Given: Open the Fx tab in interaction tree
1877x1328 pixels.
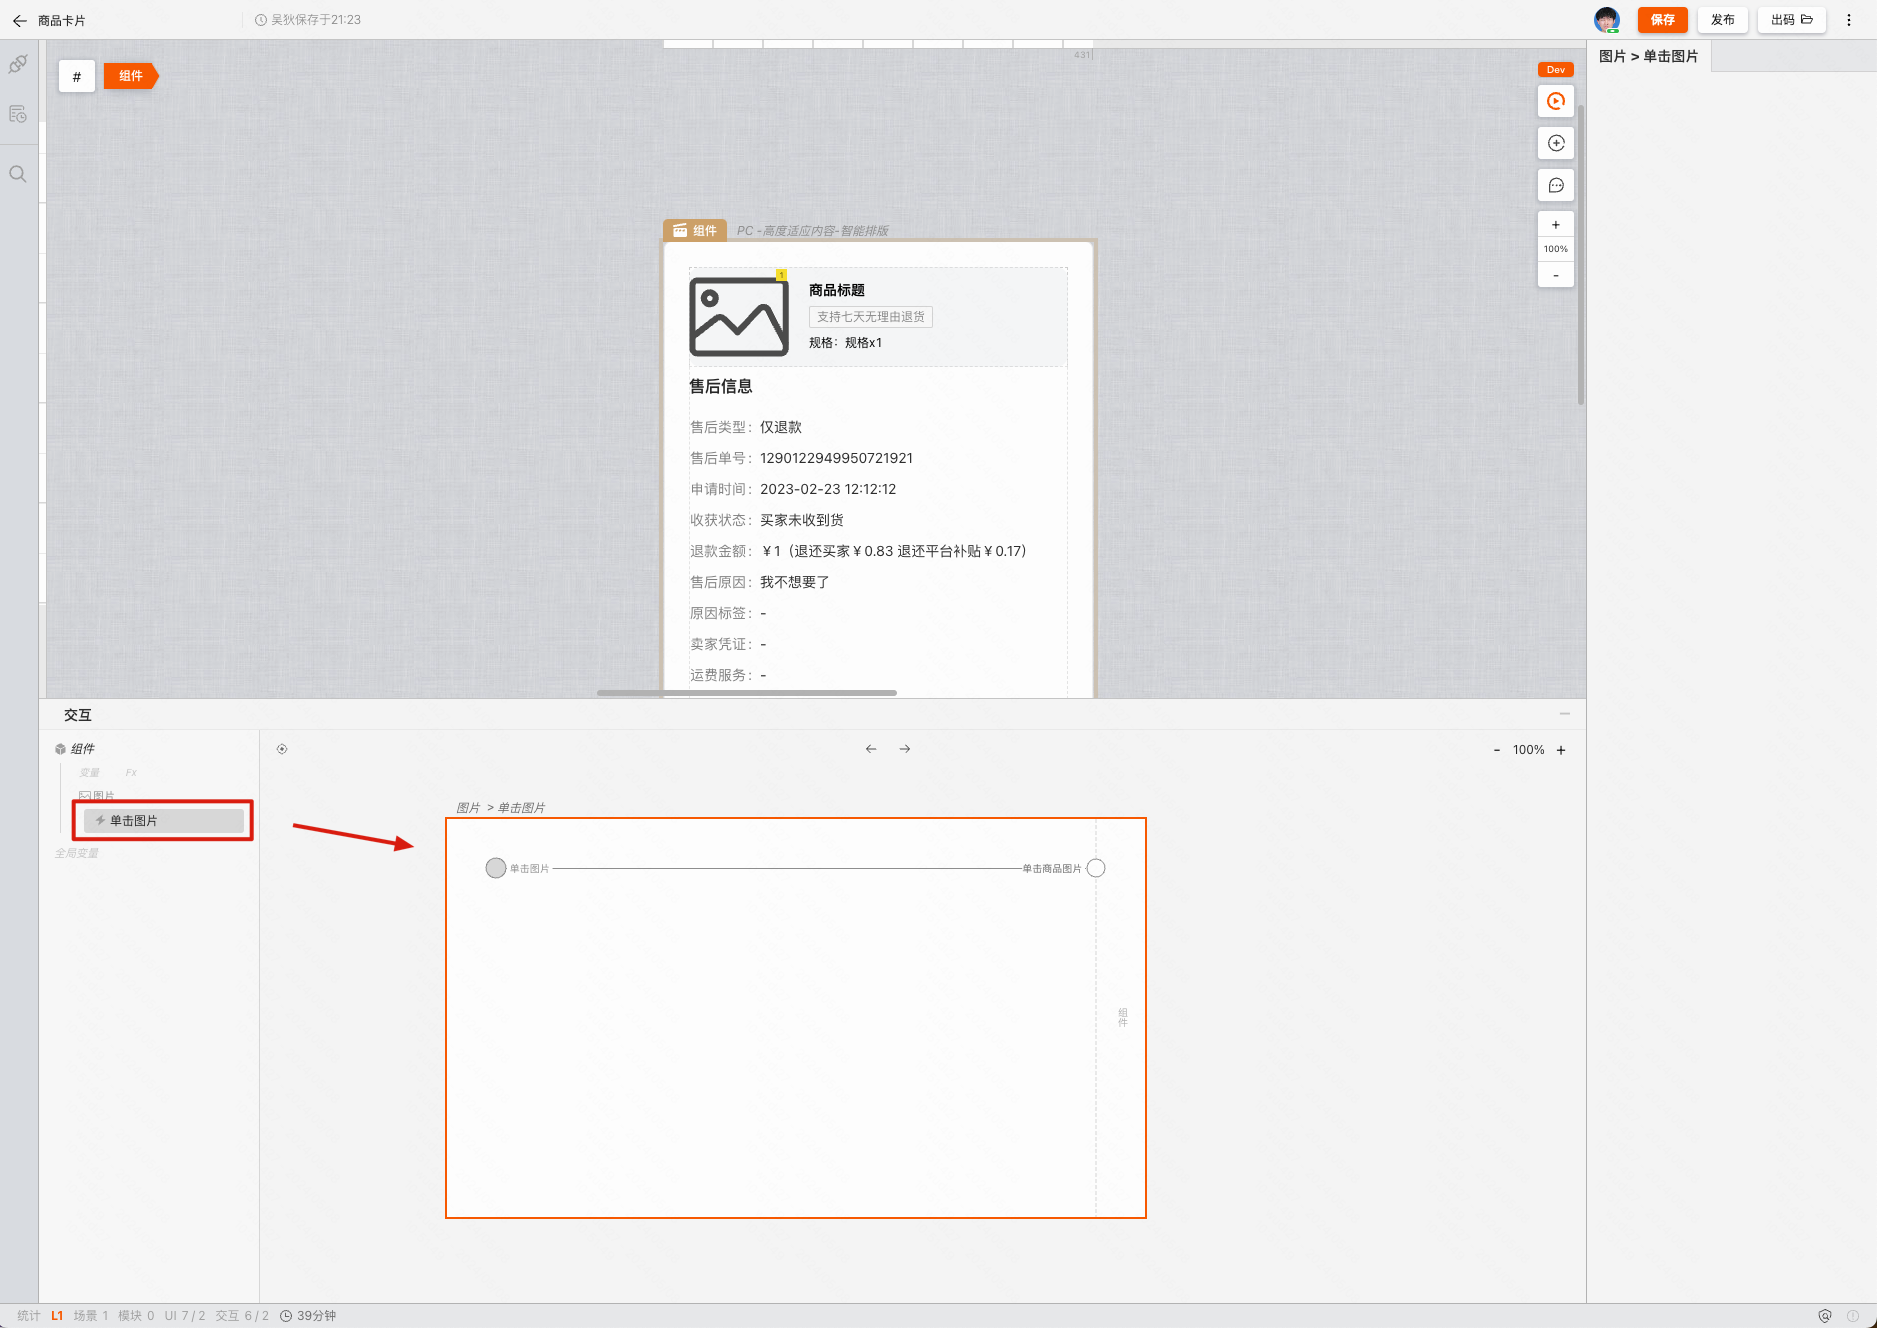Looking at the screenshot, I should coord(131,773).
